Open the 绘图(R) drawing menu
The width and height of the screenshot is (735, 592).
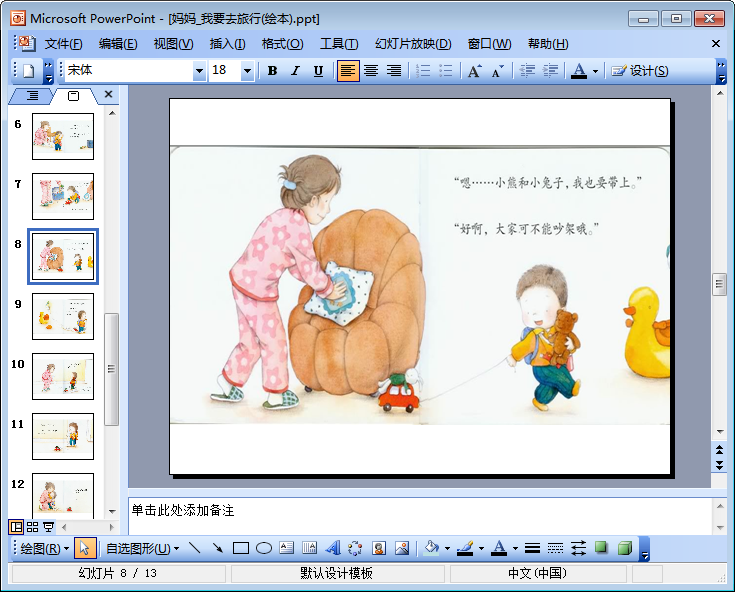pos(45,548)
